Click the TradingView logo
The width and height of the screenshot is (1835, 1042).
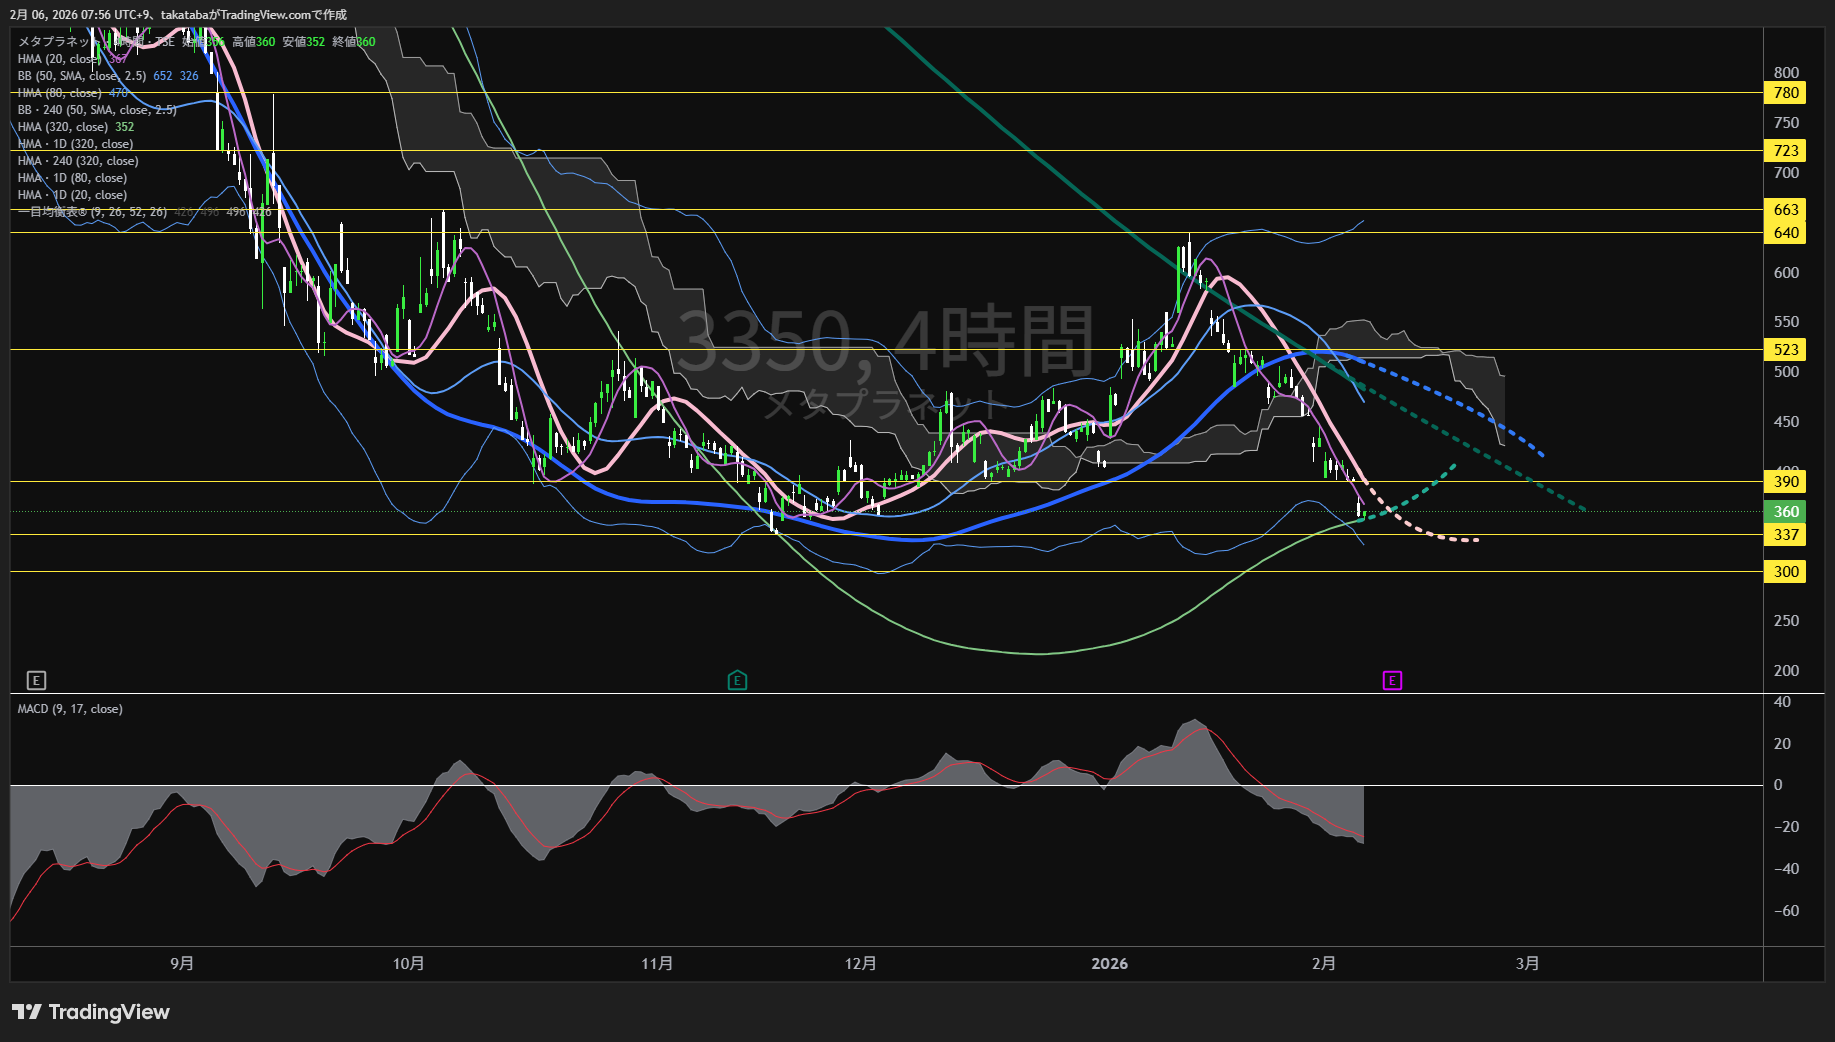(91, 1012)
